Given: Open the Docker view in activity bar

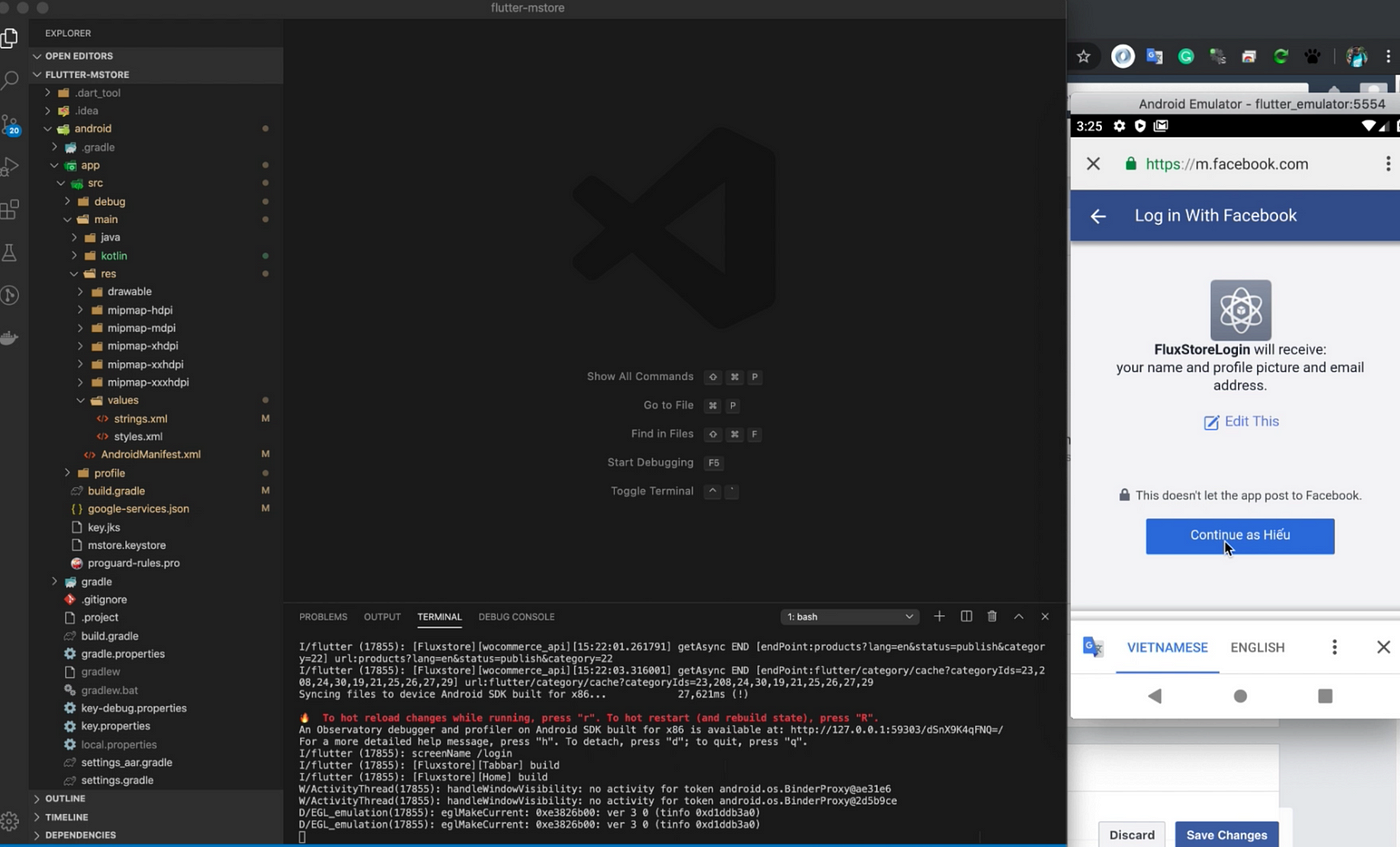Looking at the screenshot, I should 10,338.
